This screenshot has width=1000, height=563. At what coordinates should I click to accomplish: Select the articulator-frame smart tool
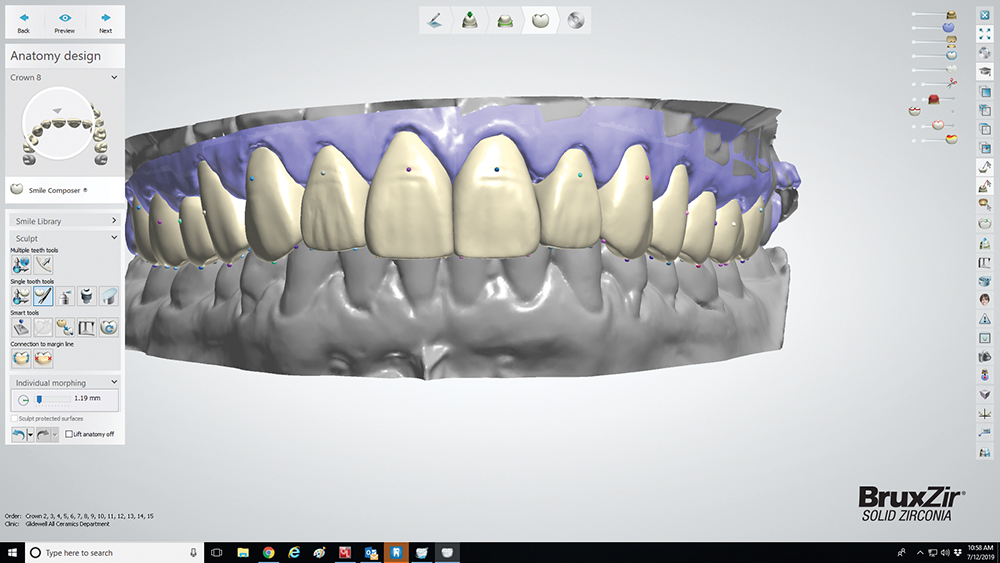tap(87, 327)
